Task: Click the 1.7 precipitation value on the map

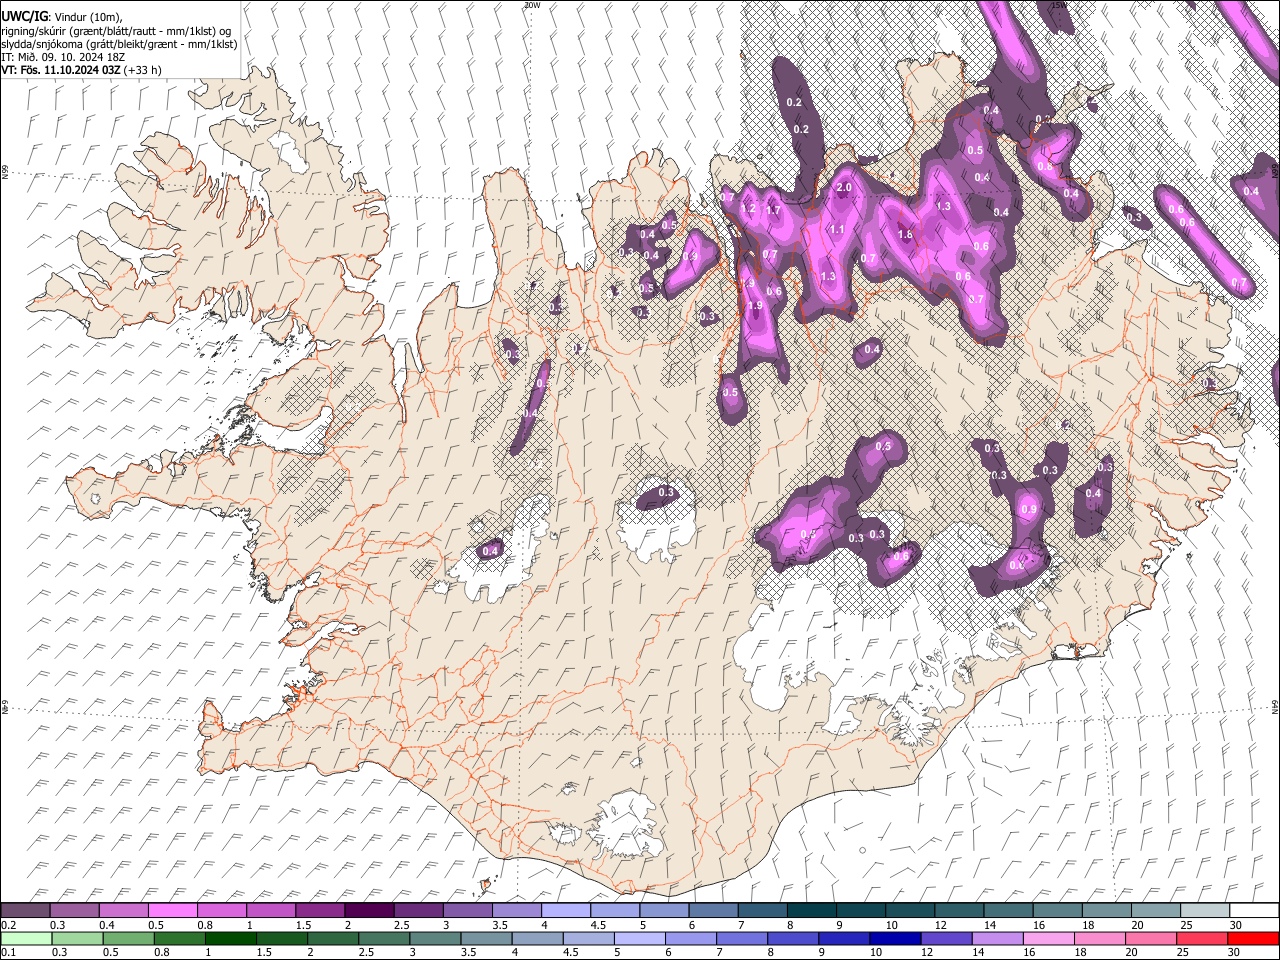Action: point(772,210)
